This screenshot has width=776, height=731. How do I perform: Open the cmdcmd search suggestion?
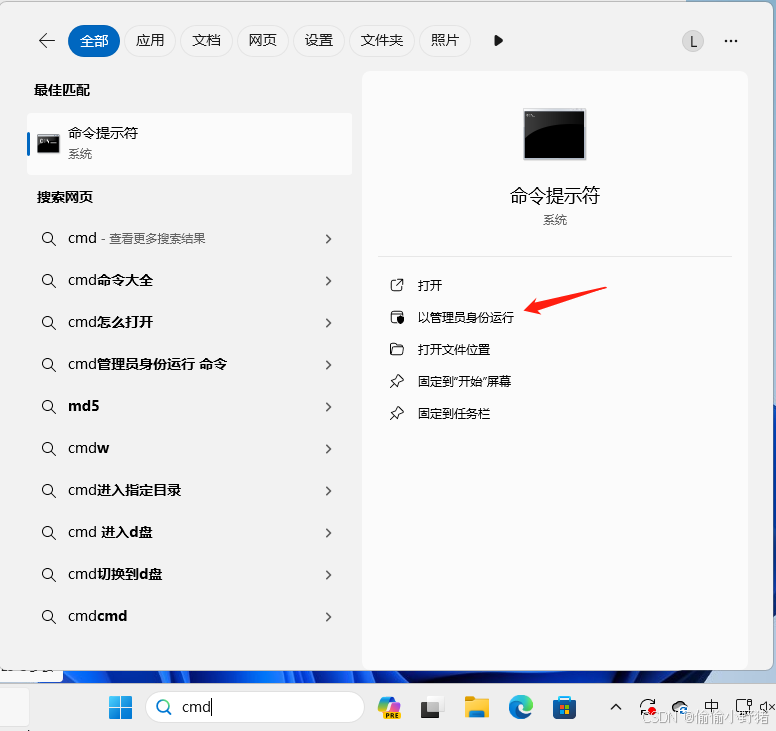pyautogui.click(x=188, y=617)
